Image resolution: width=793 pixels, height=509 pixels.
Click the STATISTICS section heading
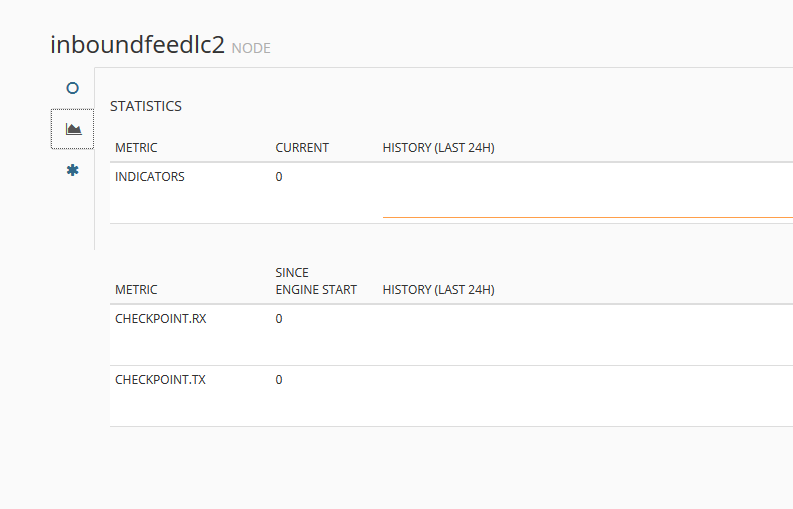(x=146, y=106)
